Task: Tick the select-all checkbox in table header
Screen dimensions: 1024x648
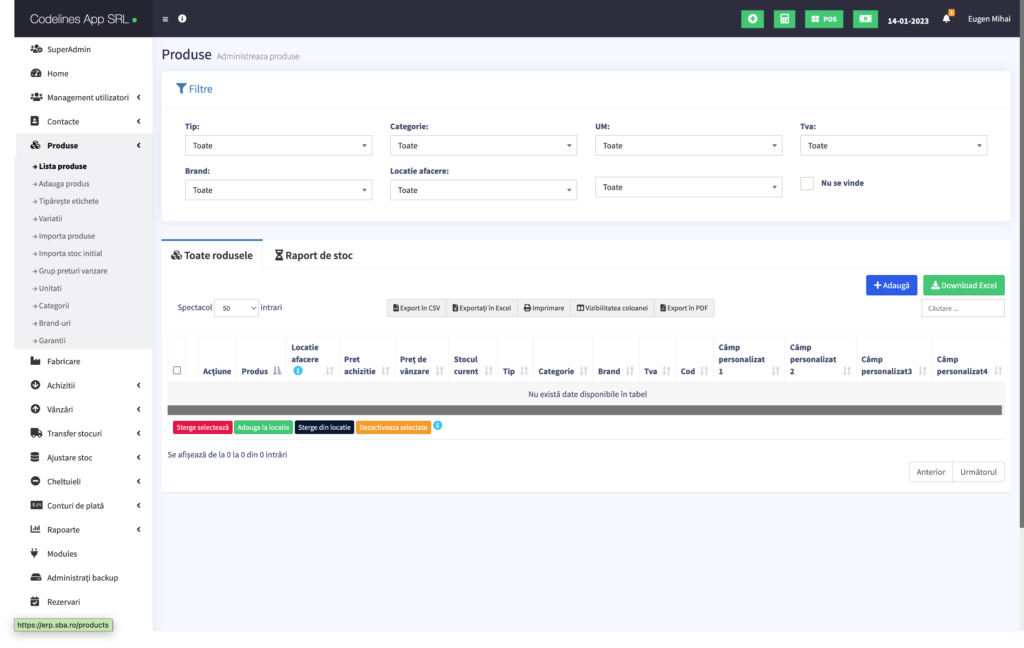Action: coord(177,370)
